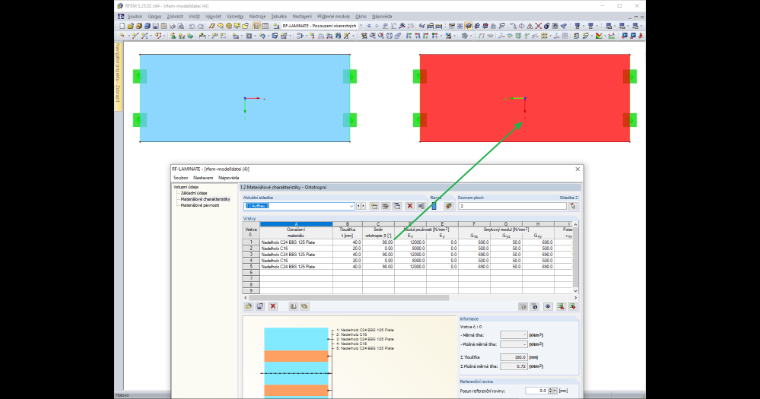The image size is (760, 399).
Task: Open Soubor menu in RF-LAMINATE dialog
Action: (x=181, y=178)
